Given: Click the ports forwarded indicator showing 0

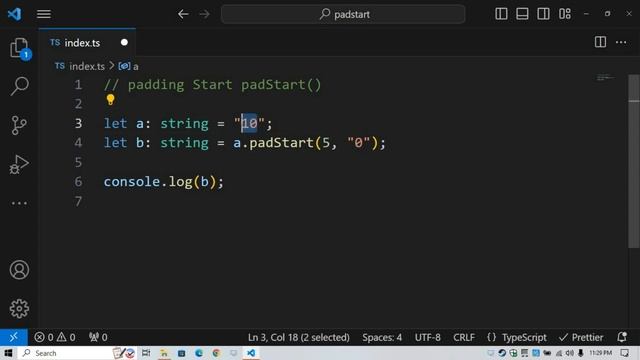Looking at the screenshot, I should [98, 337].
